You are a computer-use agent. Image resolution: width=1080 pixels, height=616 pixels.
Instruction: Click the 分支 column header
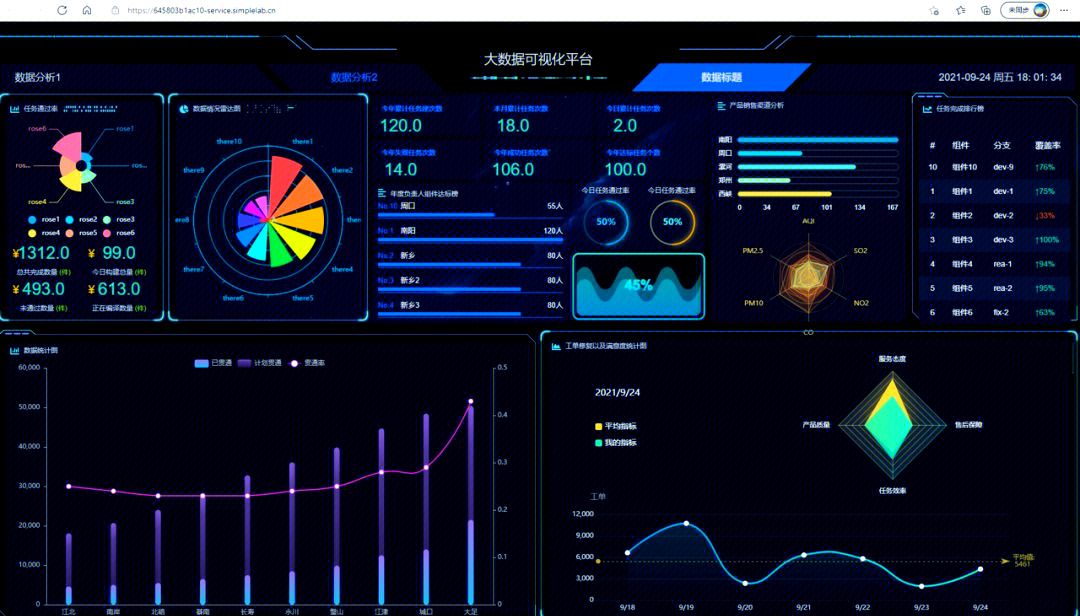pyautogui.click(x=1002, y=145)
